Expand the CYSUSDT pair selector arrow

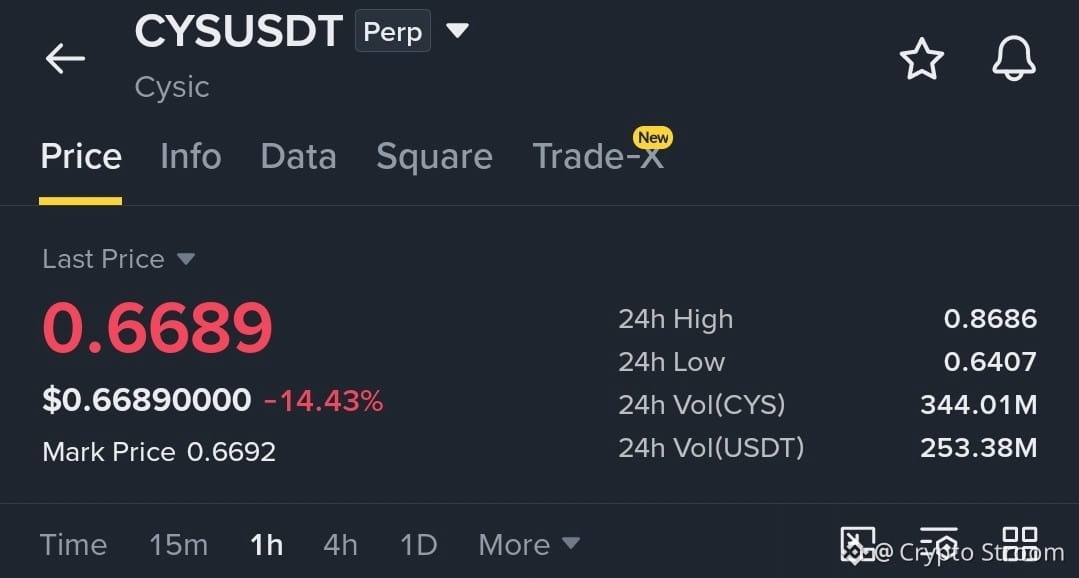point(457,30)
